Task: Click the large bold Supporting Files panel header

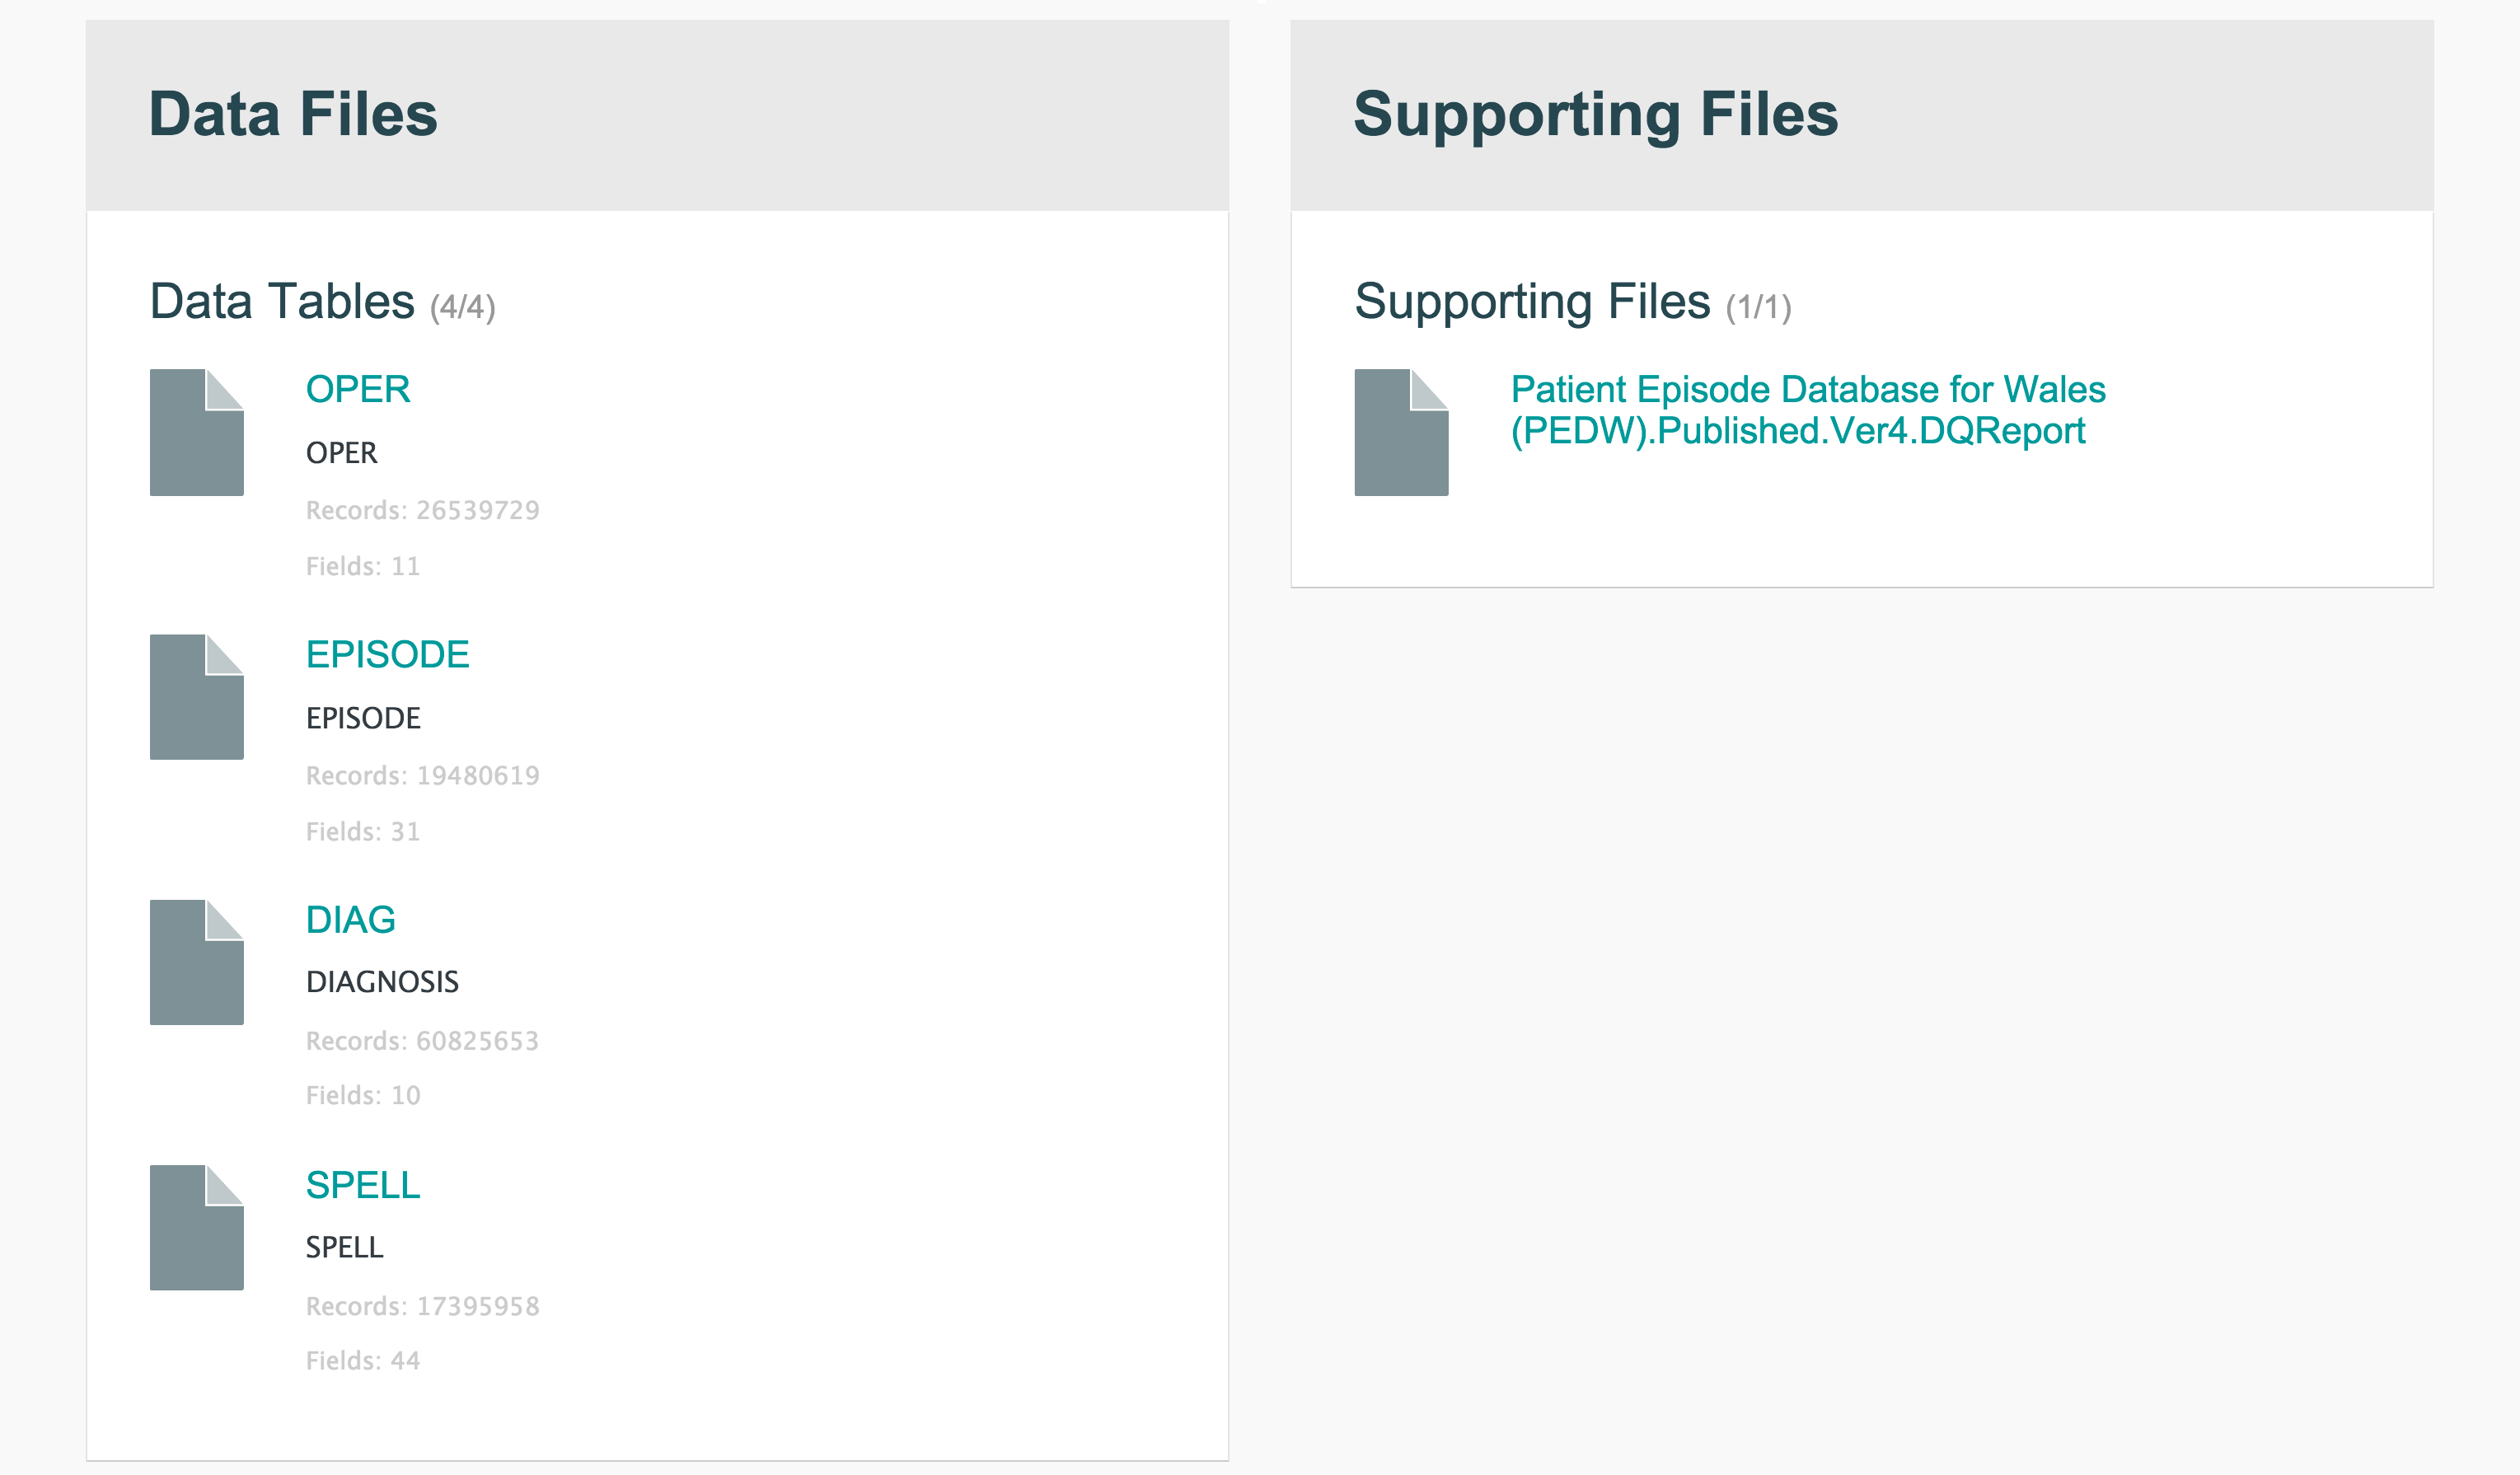Action: tap(1595, 114)
